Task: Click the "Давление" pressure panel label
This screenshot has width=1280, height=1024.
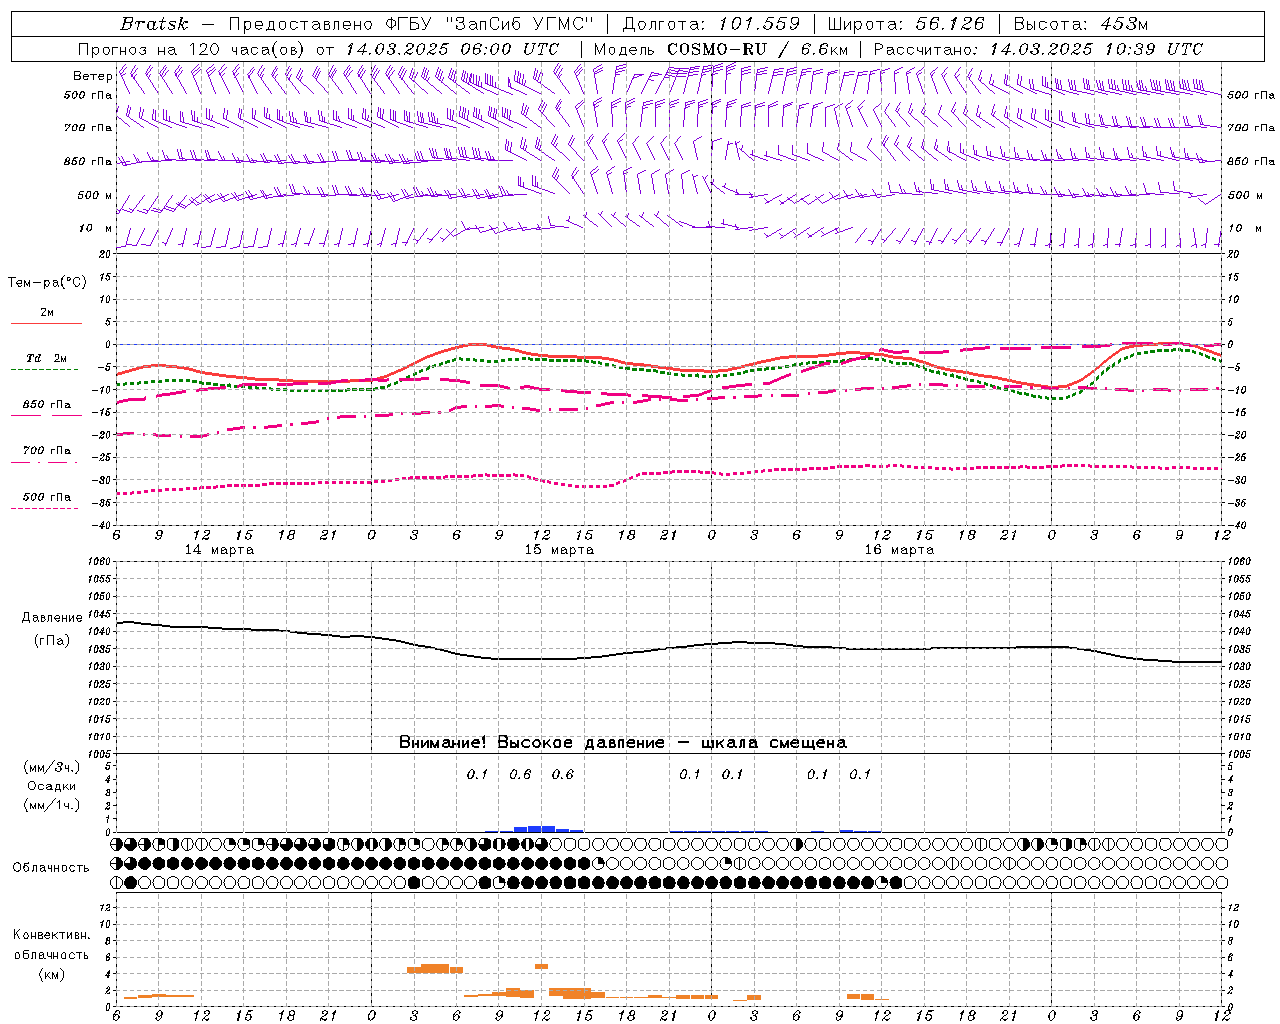Action: point(51,618)
